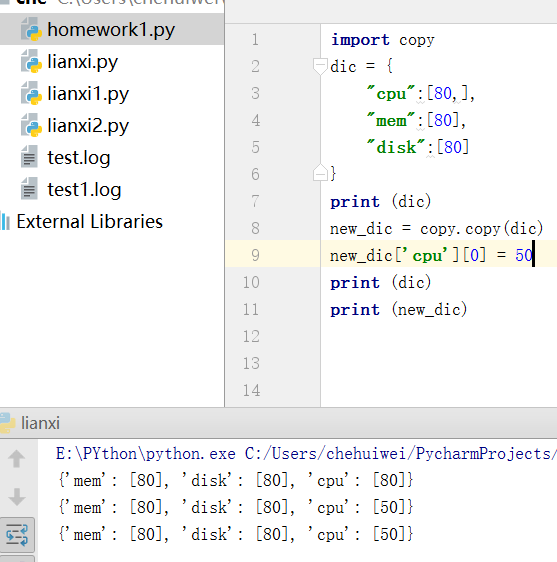Screen dimensions: 557x562
Task: Click the closing fold marker on line 6
Action: tap(320, 173)
